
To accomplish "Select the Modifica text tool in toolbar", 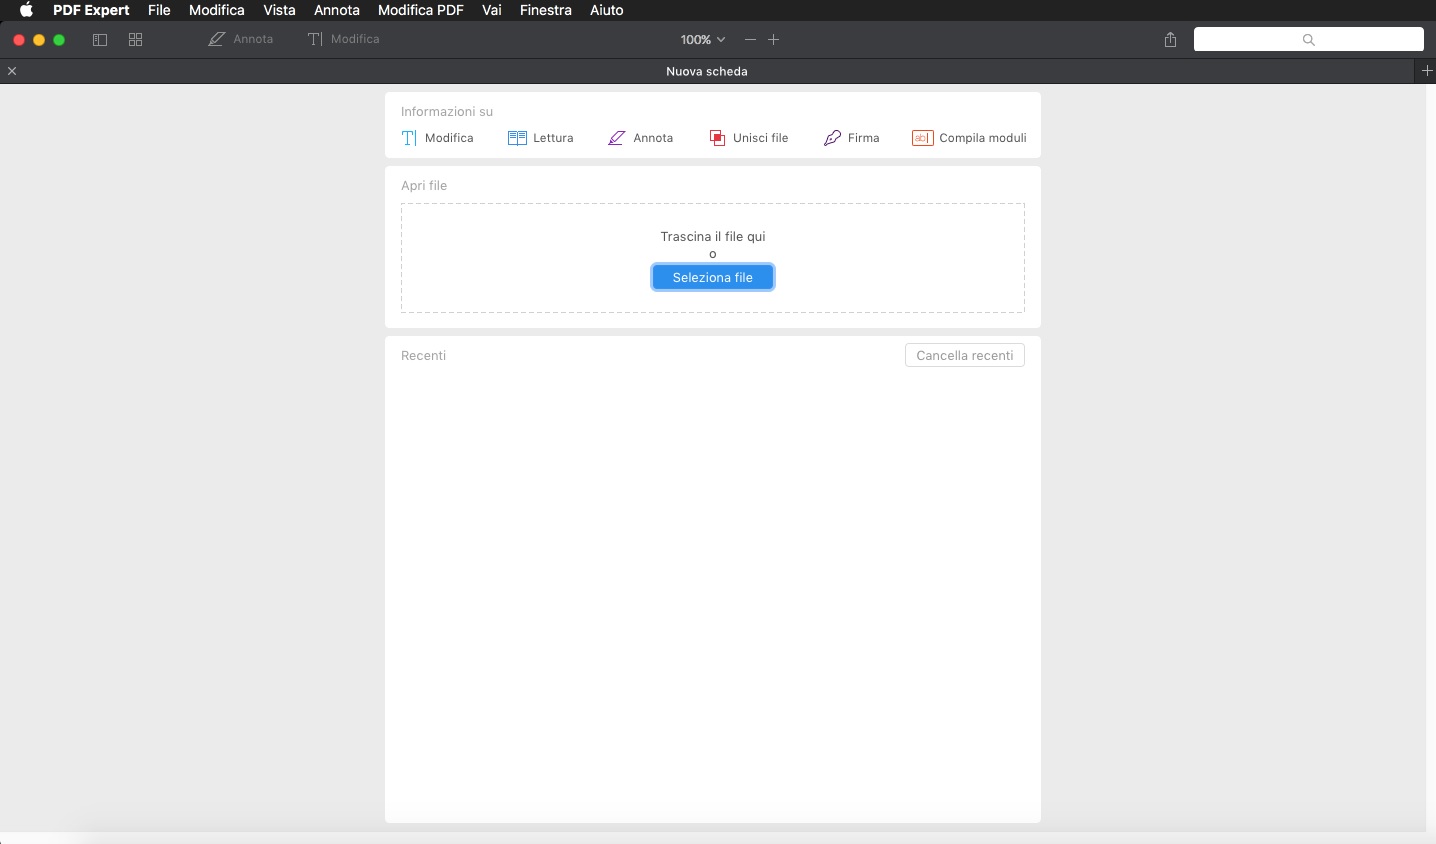I will (x=344, y=39).
